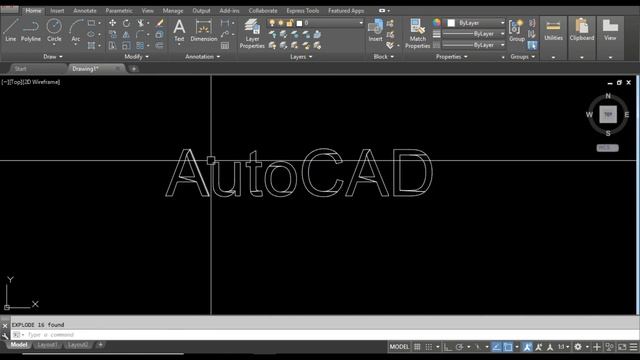Click 2D Wireframe visual style label
This screenshot has height=360, width=640.
(42, 82)
